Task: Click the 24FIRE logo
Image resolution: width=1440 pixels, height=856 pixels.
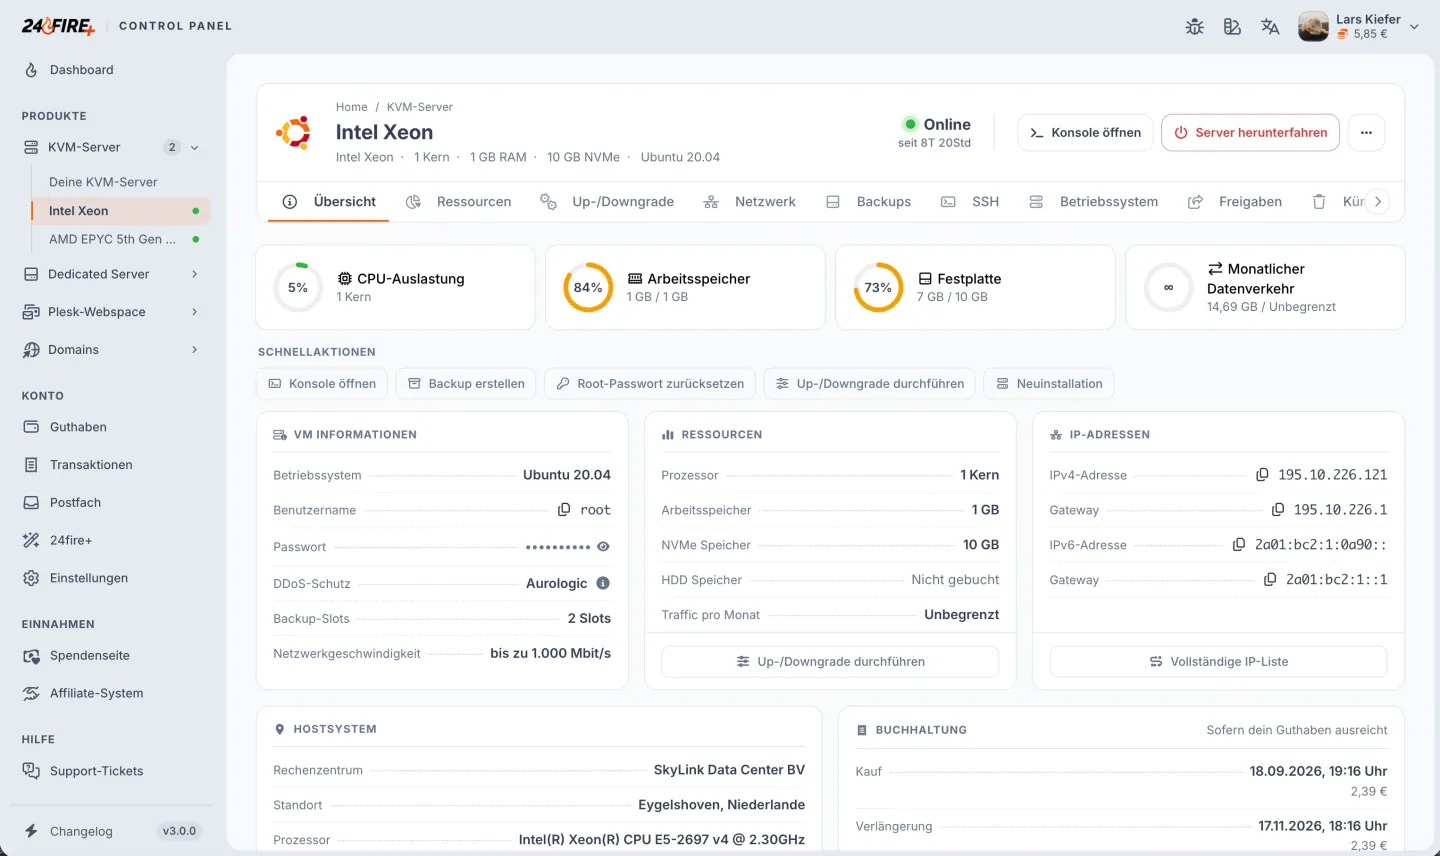Action: tap(58, 26)
